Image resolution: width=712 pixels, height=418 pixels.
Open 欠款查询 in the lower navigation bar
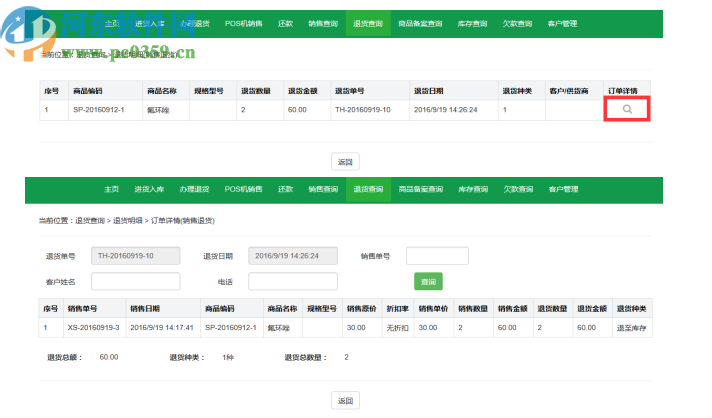tap(518, 189)
